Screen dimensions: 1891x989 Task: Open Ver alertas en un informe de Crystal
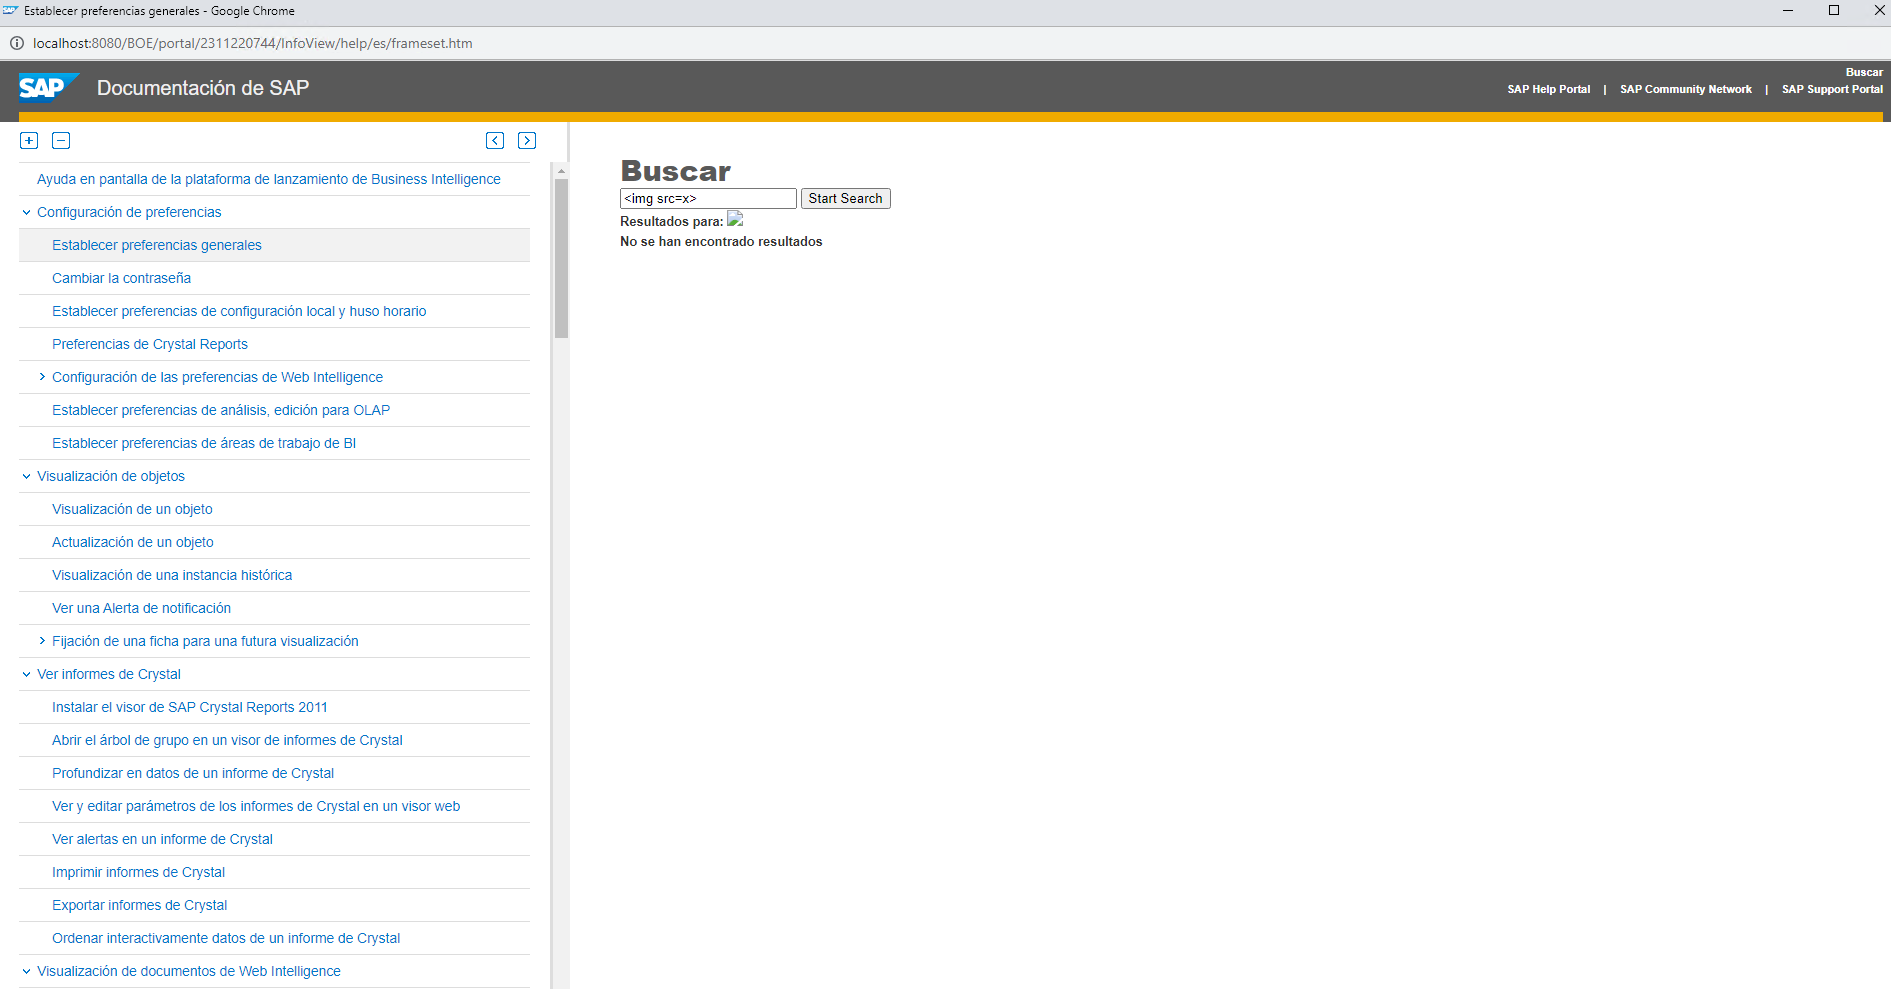pyautogui.click(x=162, y=839)
